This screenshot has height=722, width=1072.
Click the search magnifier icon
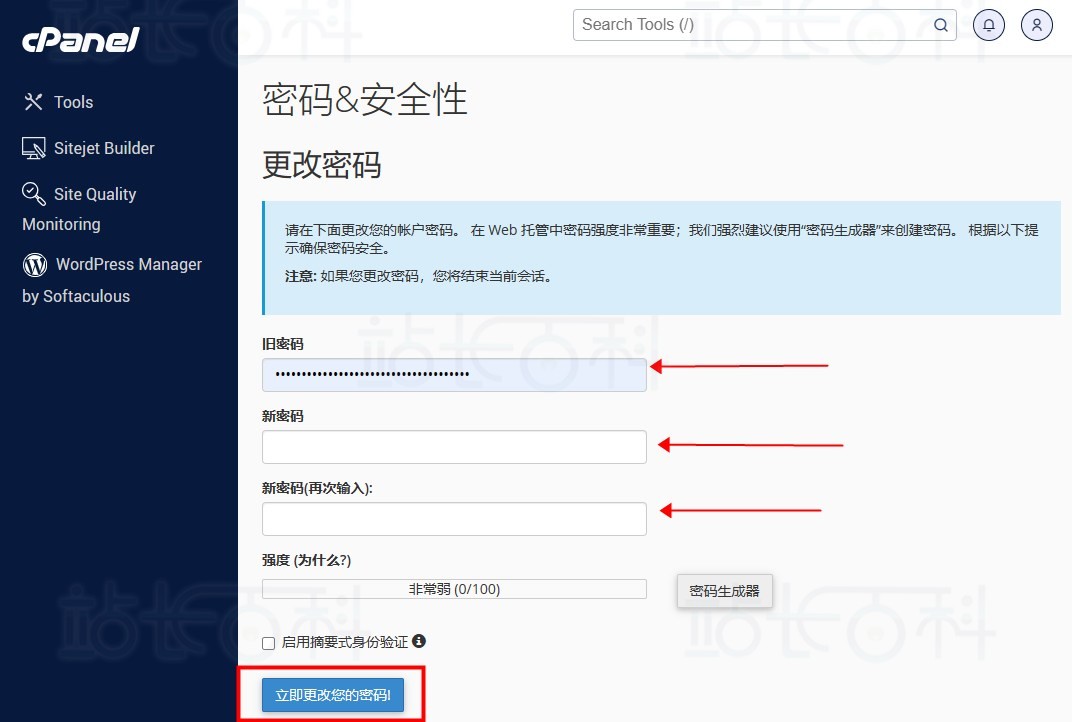click(x=941, y=25)
